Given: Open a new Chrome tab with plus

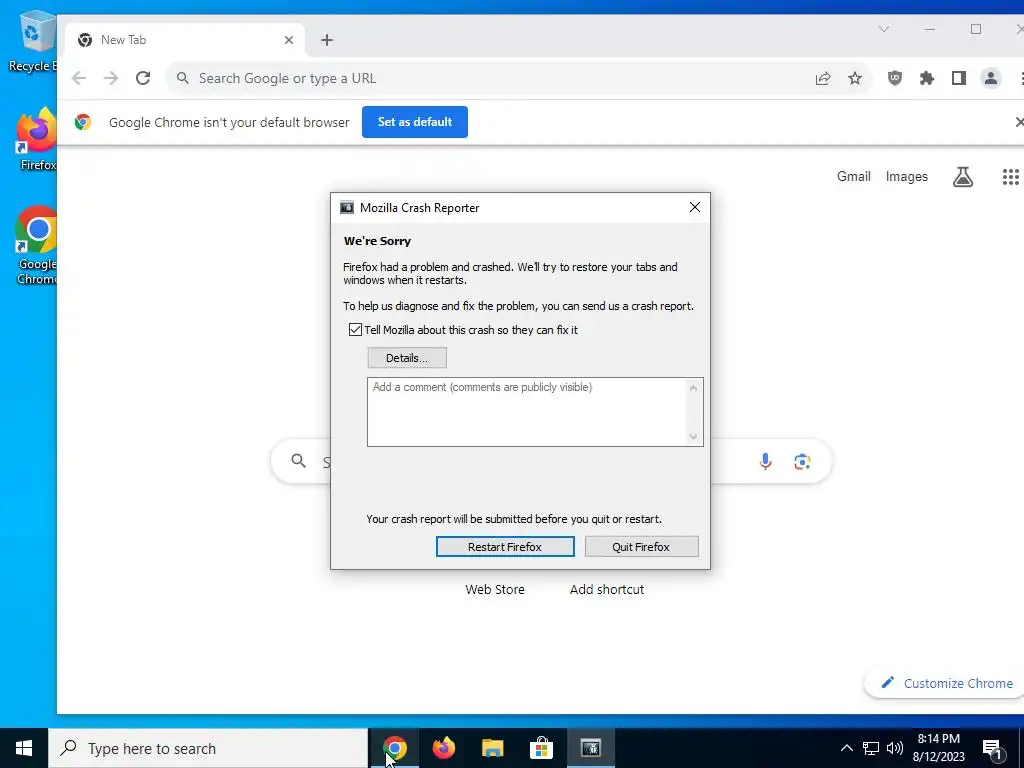Looking at the screenshot, I should pyautogui.click(x=327, y=40).
